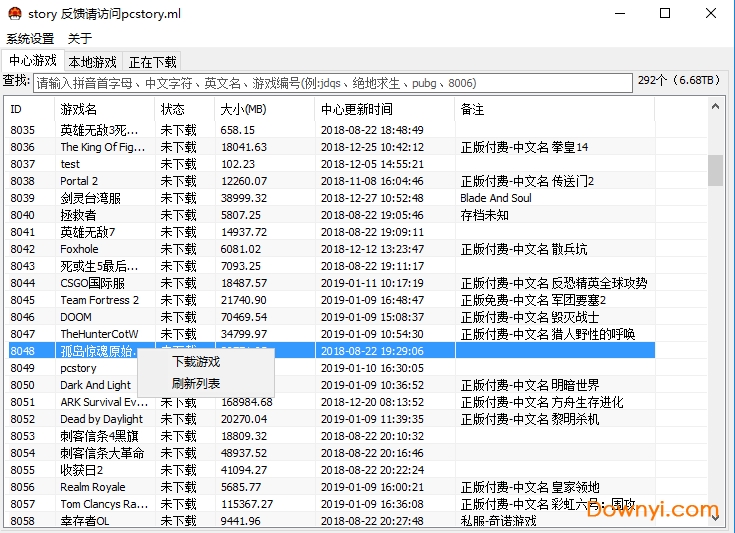Click the 存档未知 note cell
Viewport: 735px width, 533px height.
tap(484, 215)
